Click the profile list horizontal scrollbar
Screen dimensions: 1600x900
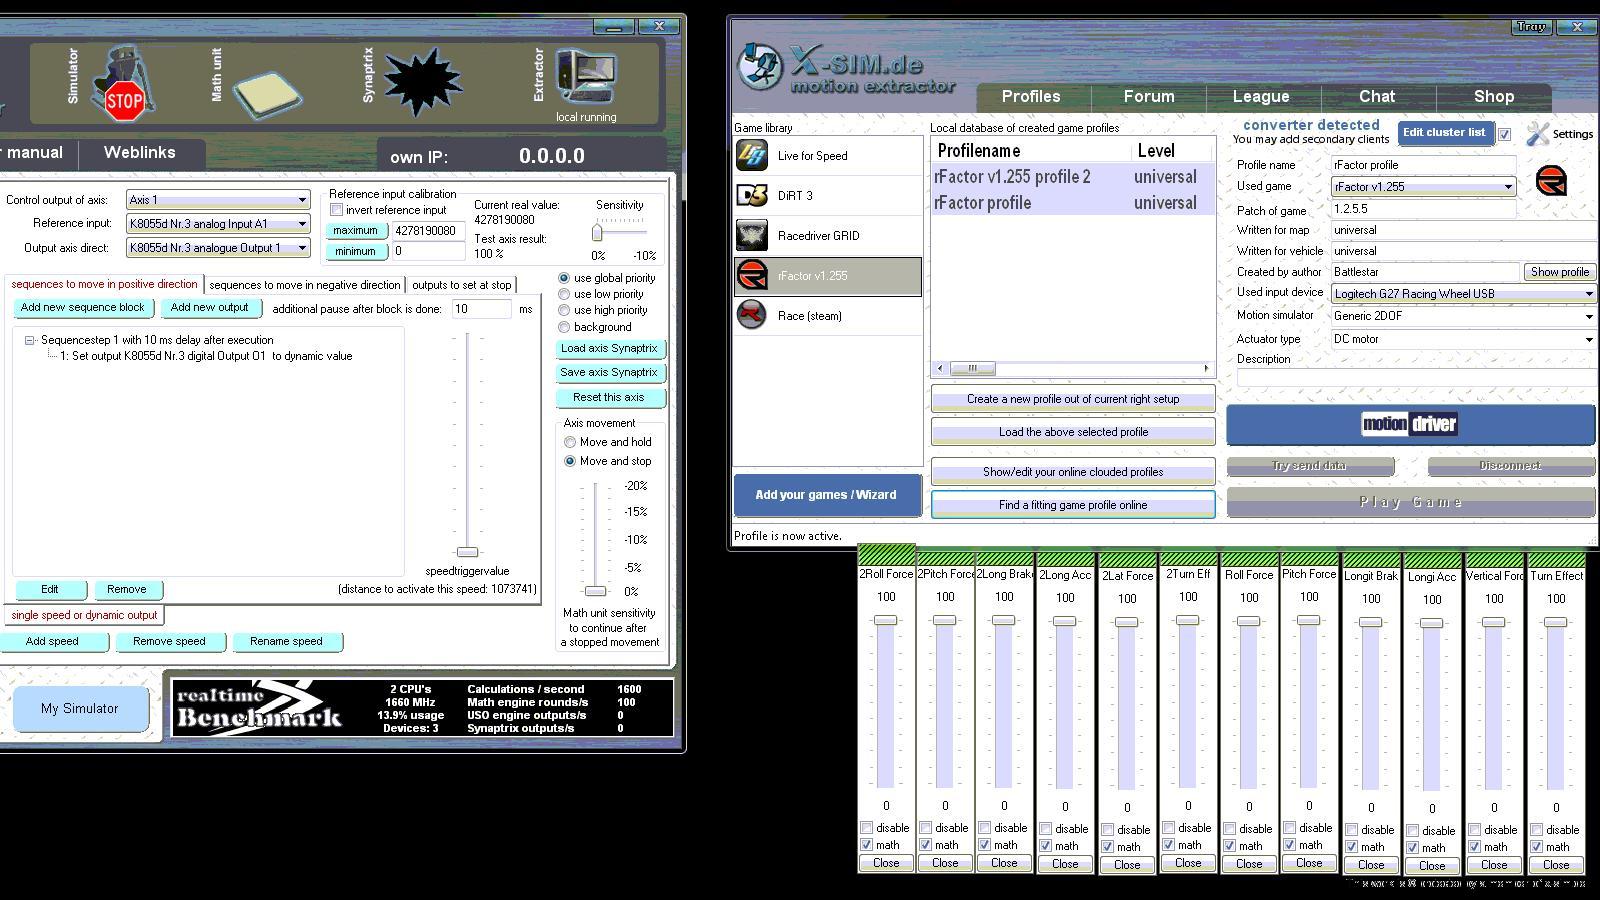point(1073,369)
